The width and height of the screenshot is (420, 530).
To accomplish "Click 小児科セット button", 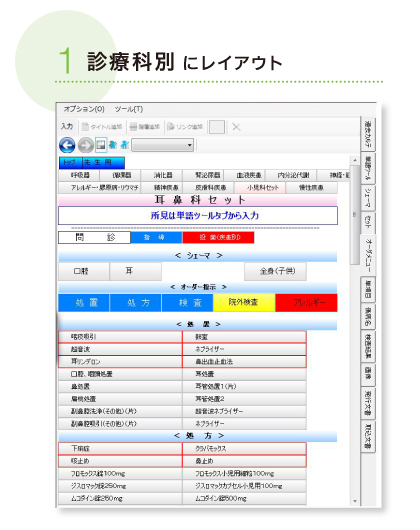I will tap(260, 188).
